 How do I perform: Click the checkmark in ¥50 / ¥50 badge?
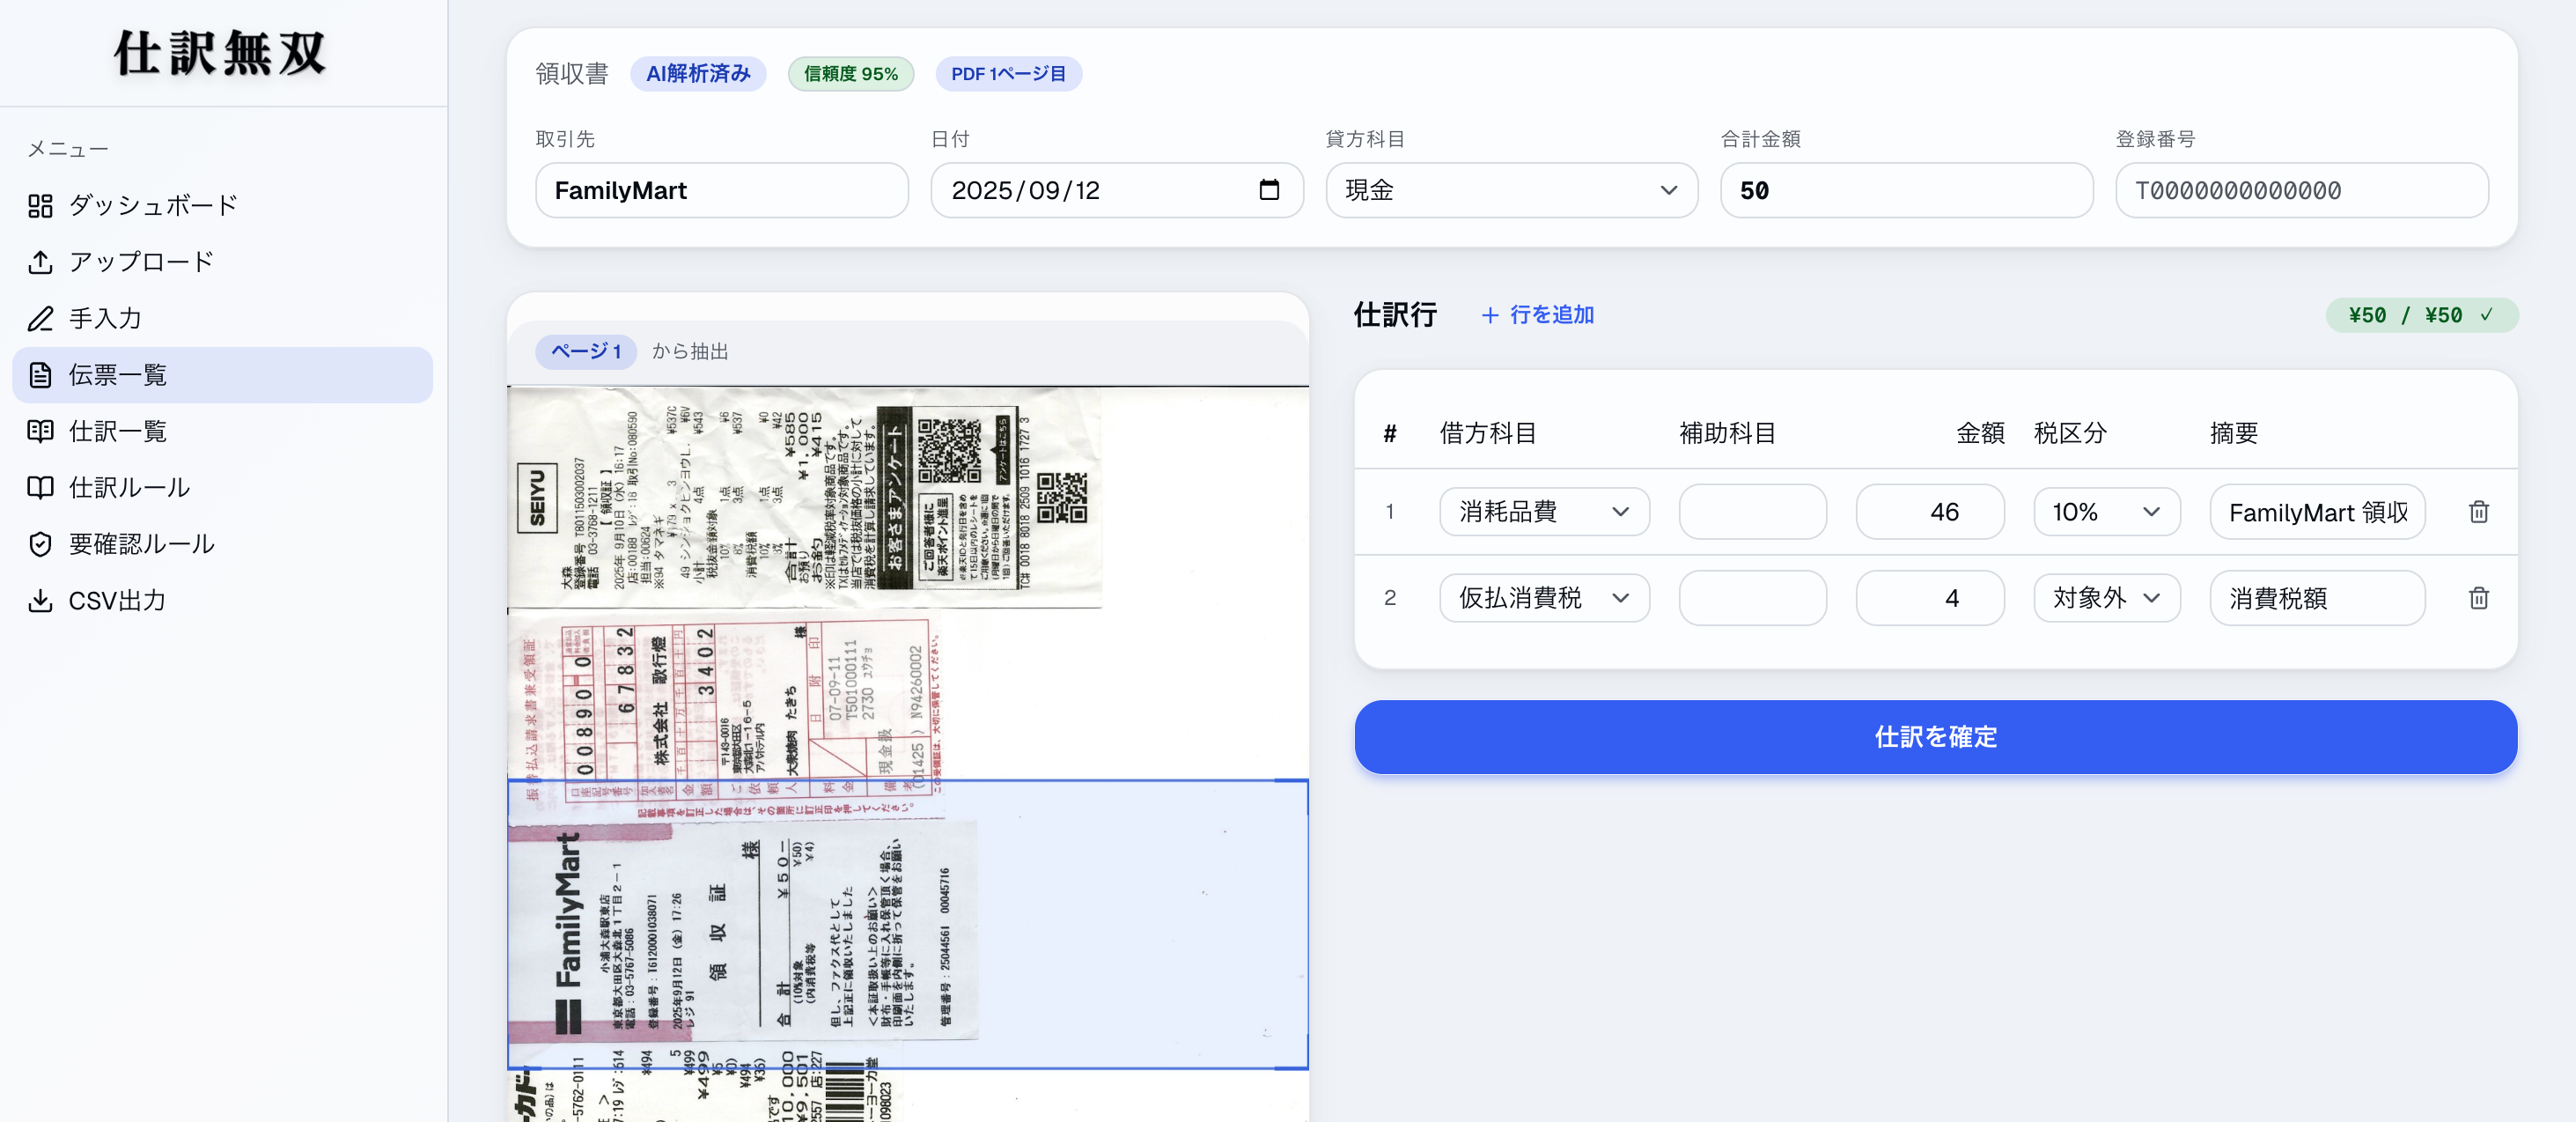click(2486, 315)
